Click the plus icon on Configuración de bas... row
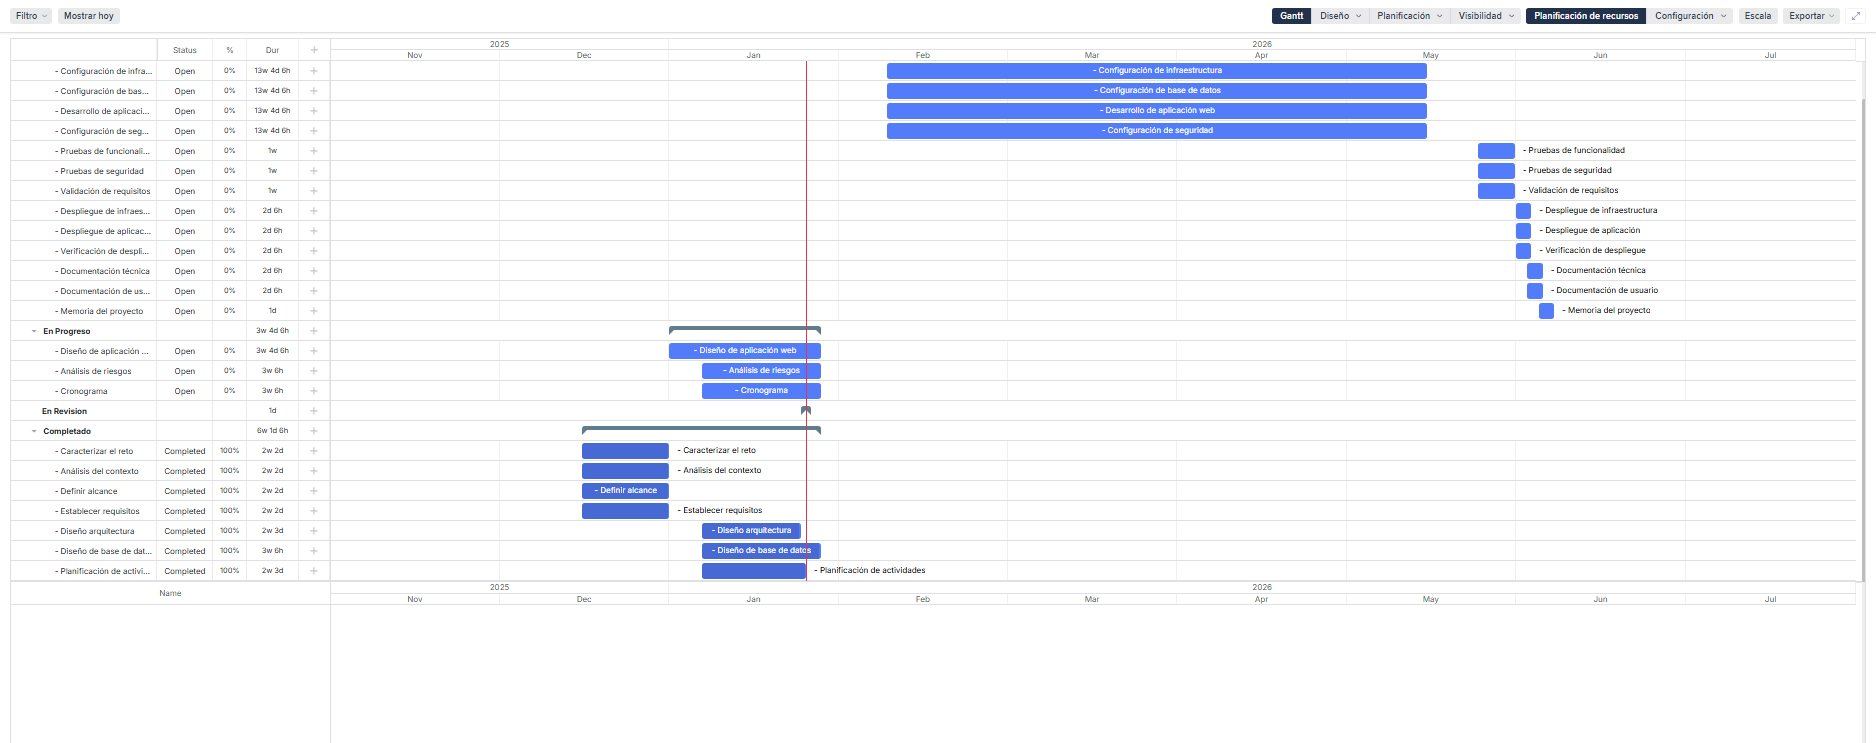1876x743 pixels. pyautogui.click(x=314, y=91)
